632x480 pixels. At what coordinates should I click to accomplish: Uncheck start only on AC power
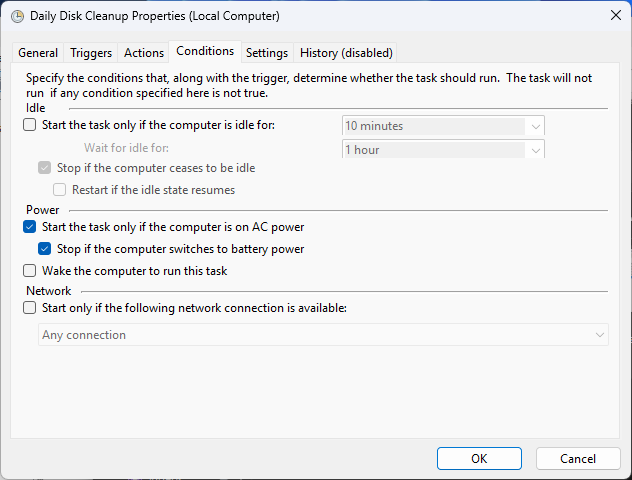[x=29, y=227]
